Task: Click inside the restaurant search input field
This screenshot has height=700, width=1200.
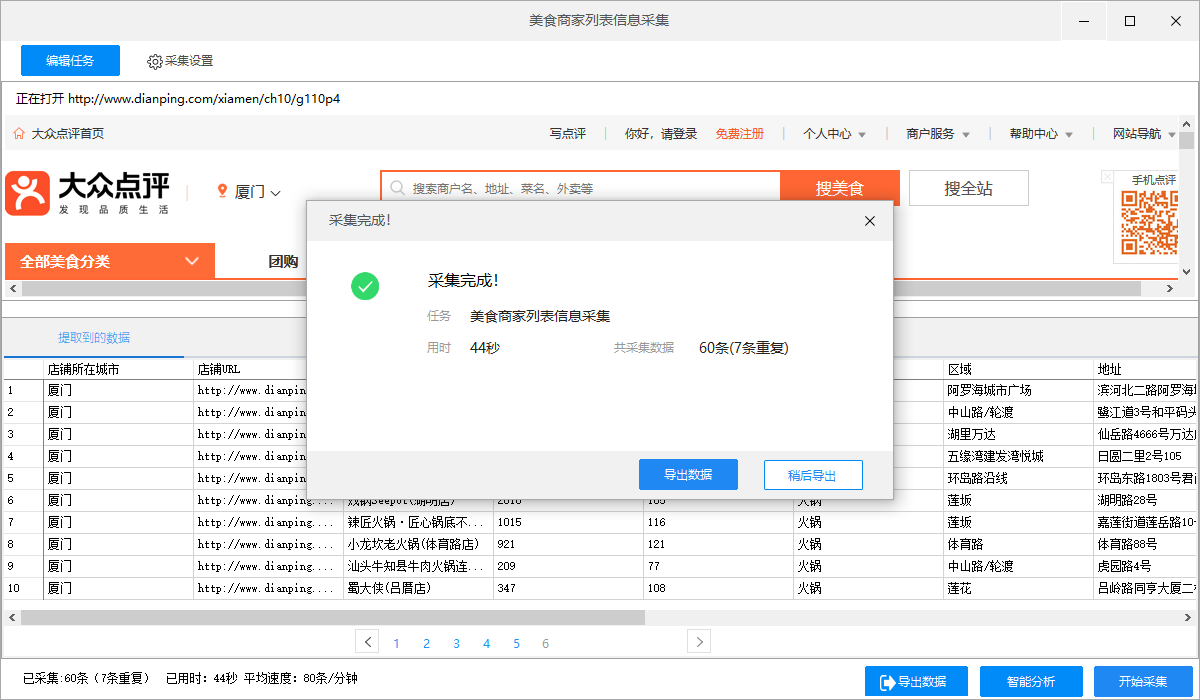Action: [580, 187]
